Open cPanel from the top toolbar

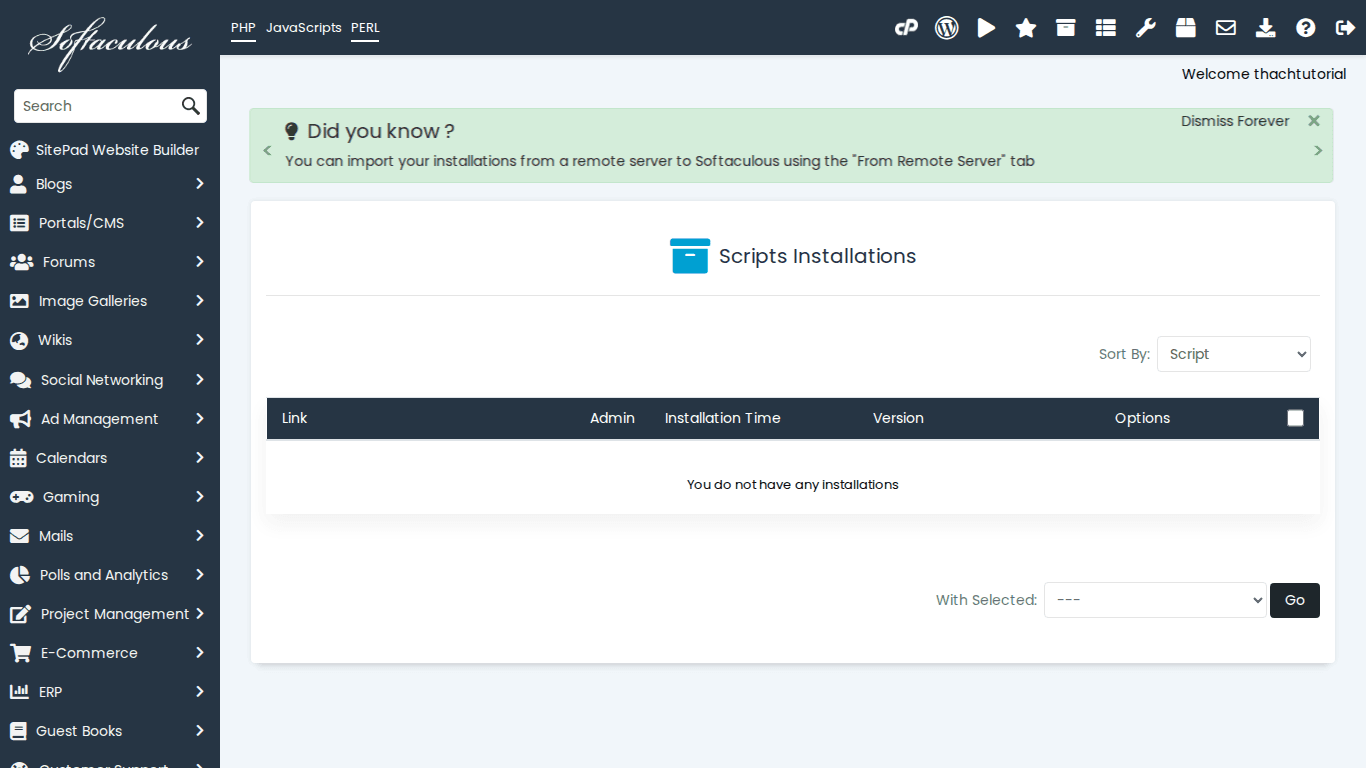[x=906, y=27]
